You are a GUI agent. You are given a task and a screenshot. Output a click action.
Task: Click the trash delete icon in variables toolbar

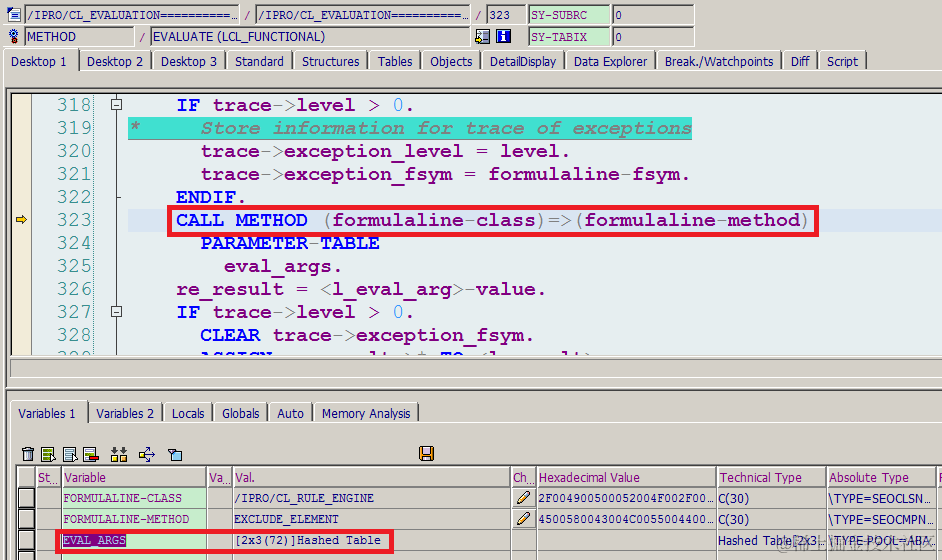(x=28, y=454)
